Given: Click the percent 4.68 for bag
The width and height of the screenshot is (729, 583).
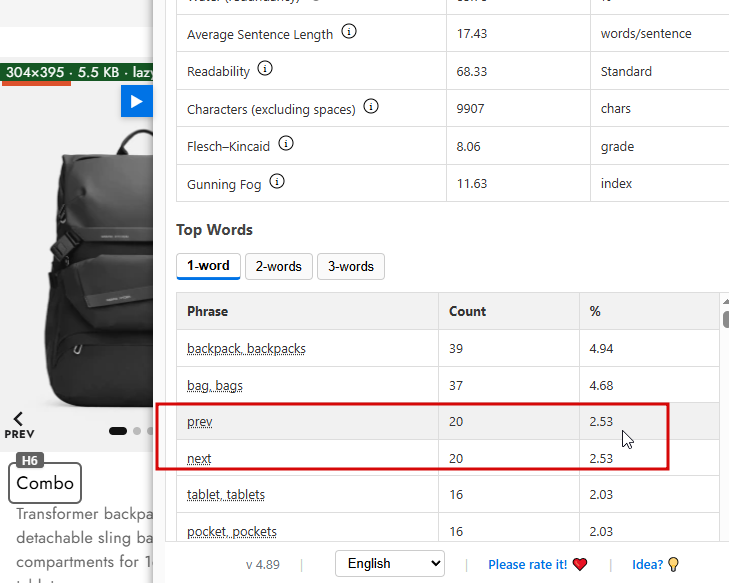Looking at the screenshot, I should [x=601, y=386].
